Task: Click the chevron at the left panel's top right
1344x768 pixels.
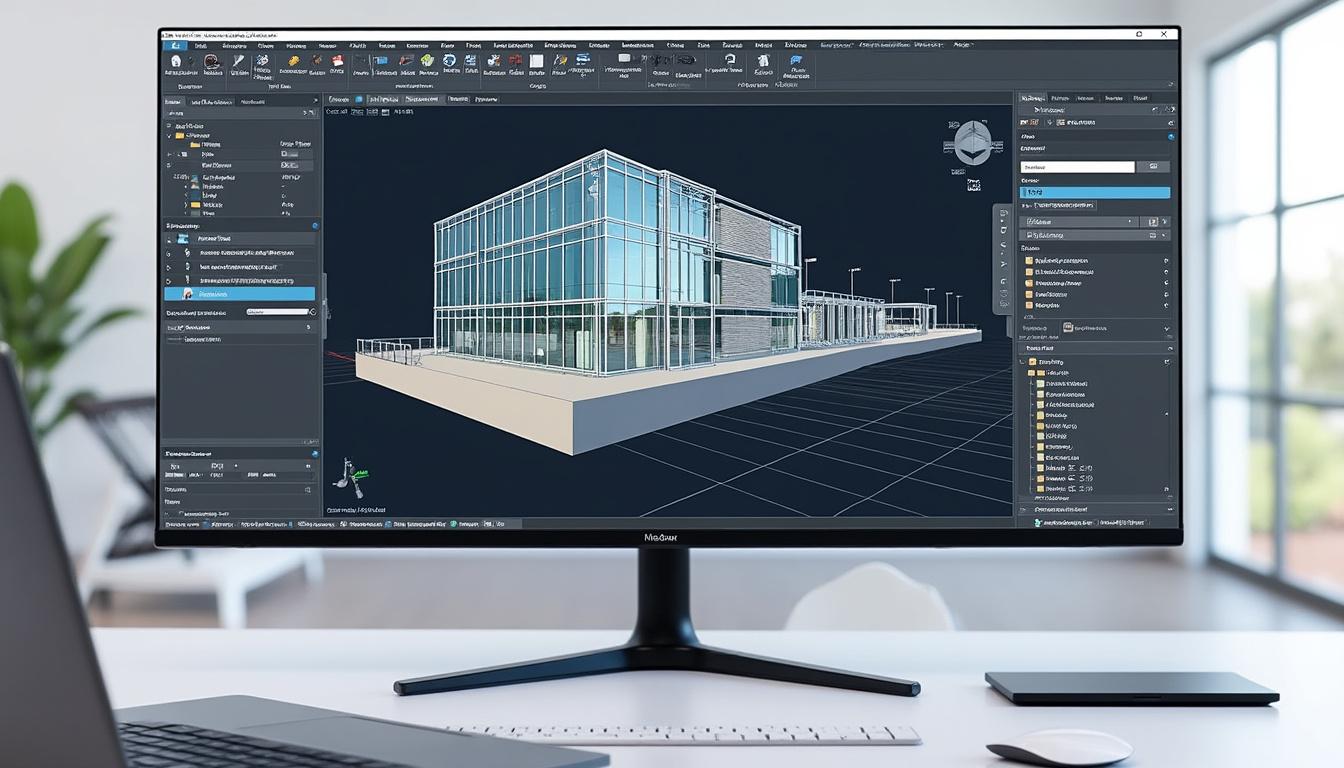Action: [314, 100]
